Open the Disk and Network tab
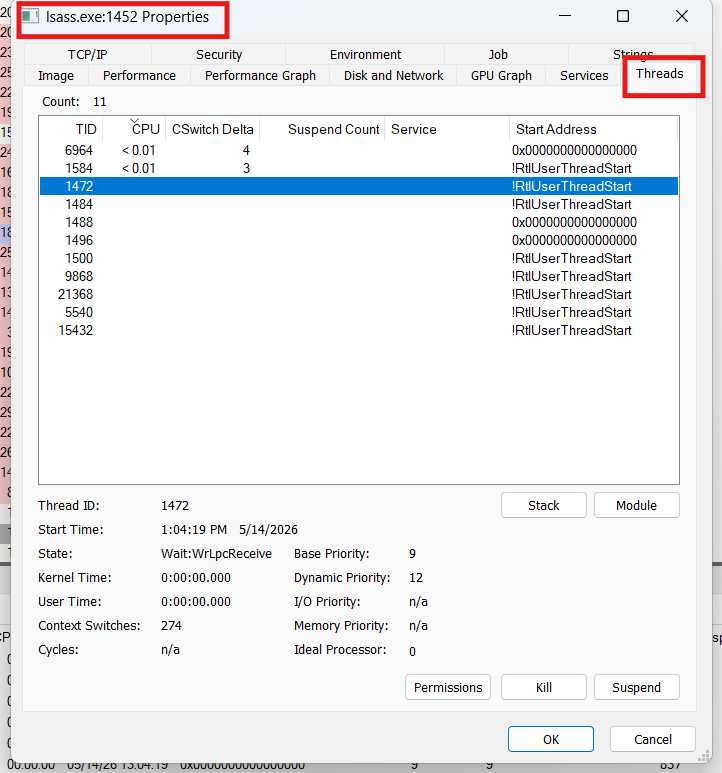722x773 pixels. [x=393, y=75]
